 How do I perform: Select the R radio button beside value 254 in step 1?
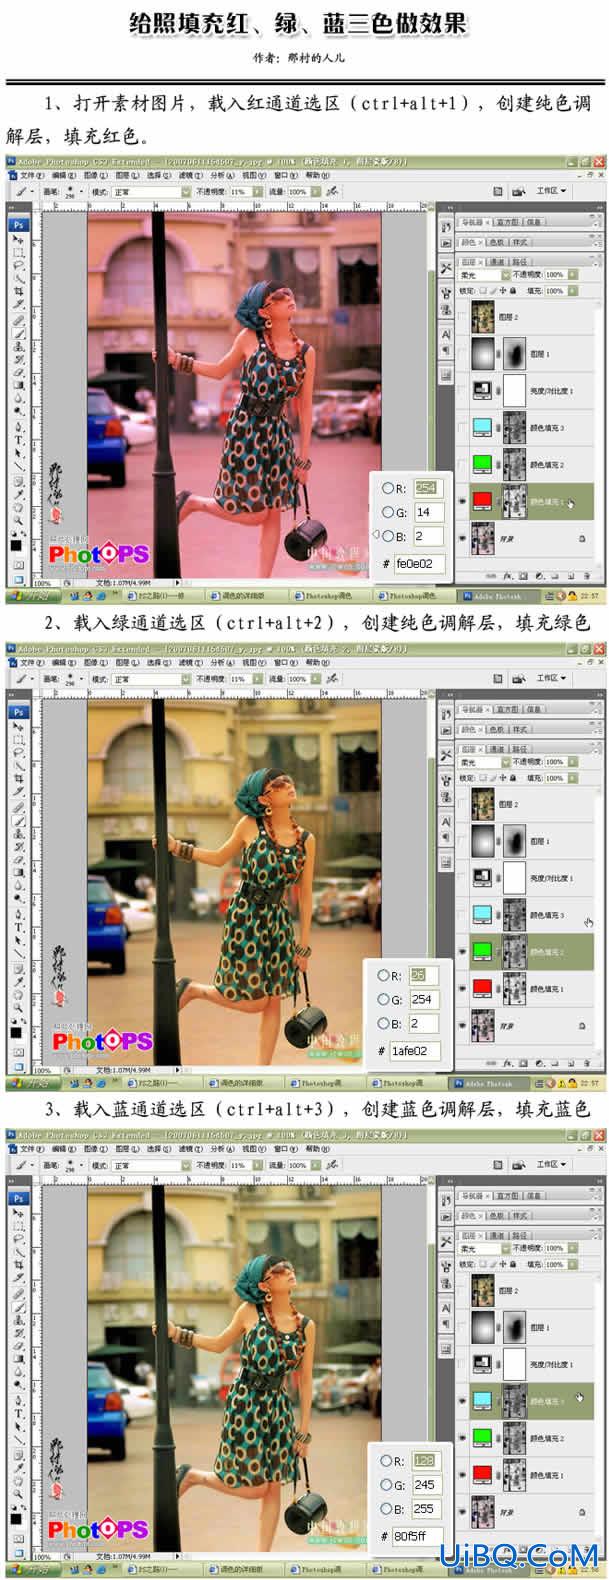pyautogui.click(x=387, y=488)
